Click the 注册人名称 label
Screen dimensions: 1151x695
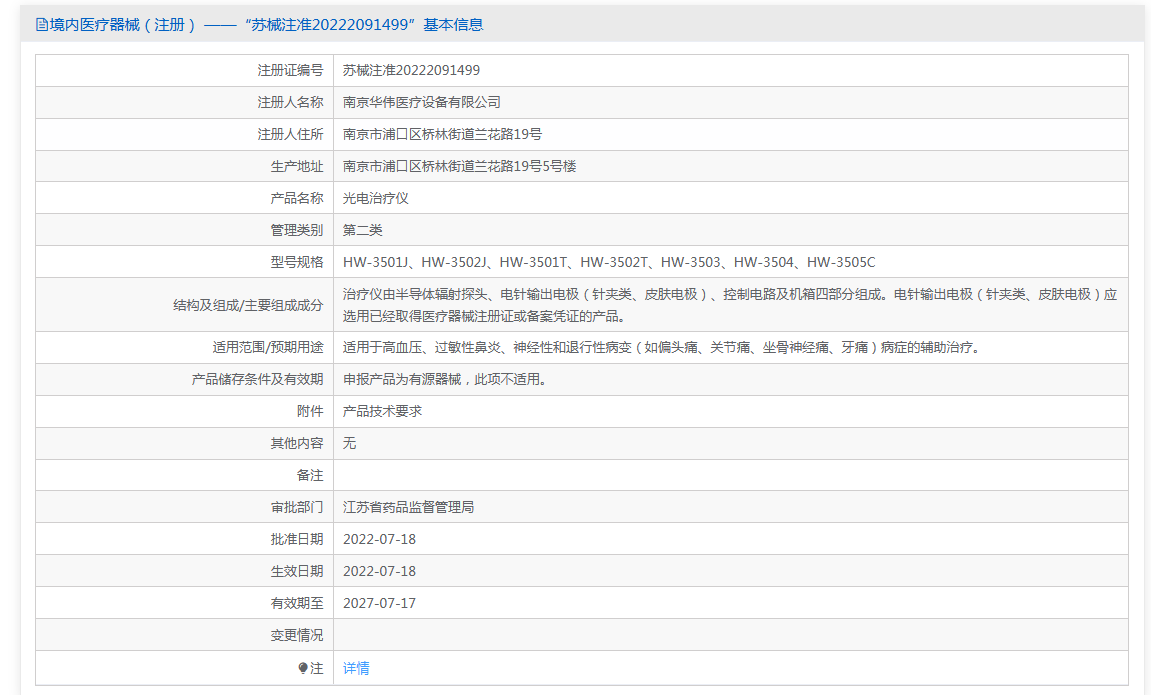click(290, 103)
